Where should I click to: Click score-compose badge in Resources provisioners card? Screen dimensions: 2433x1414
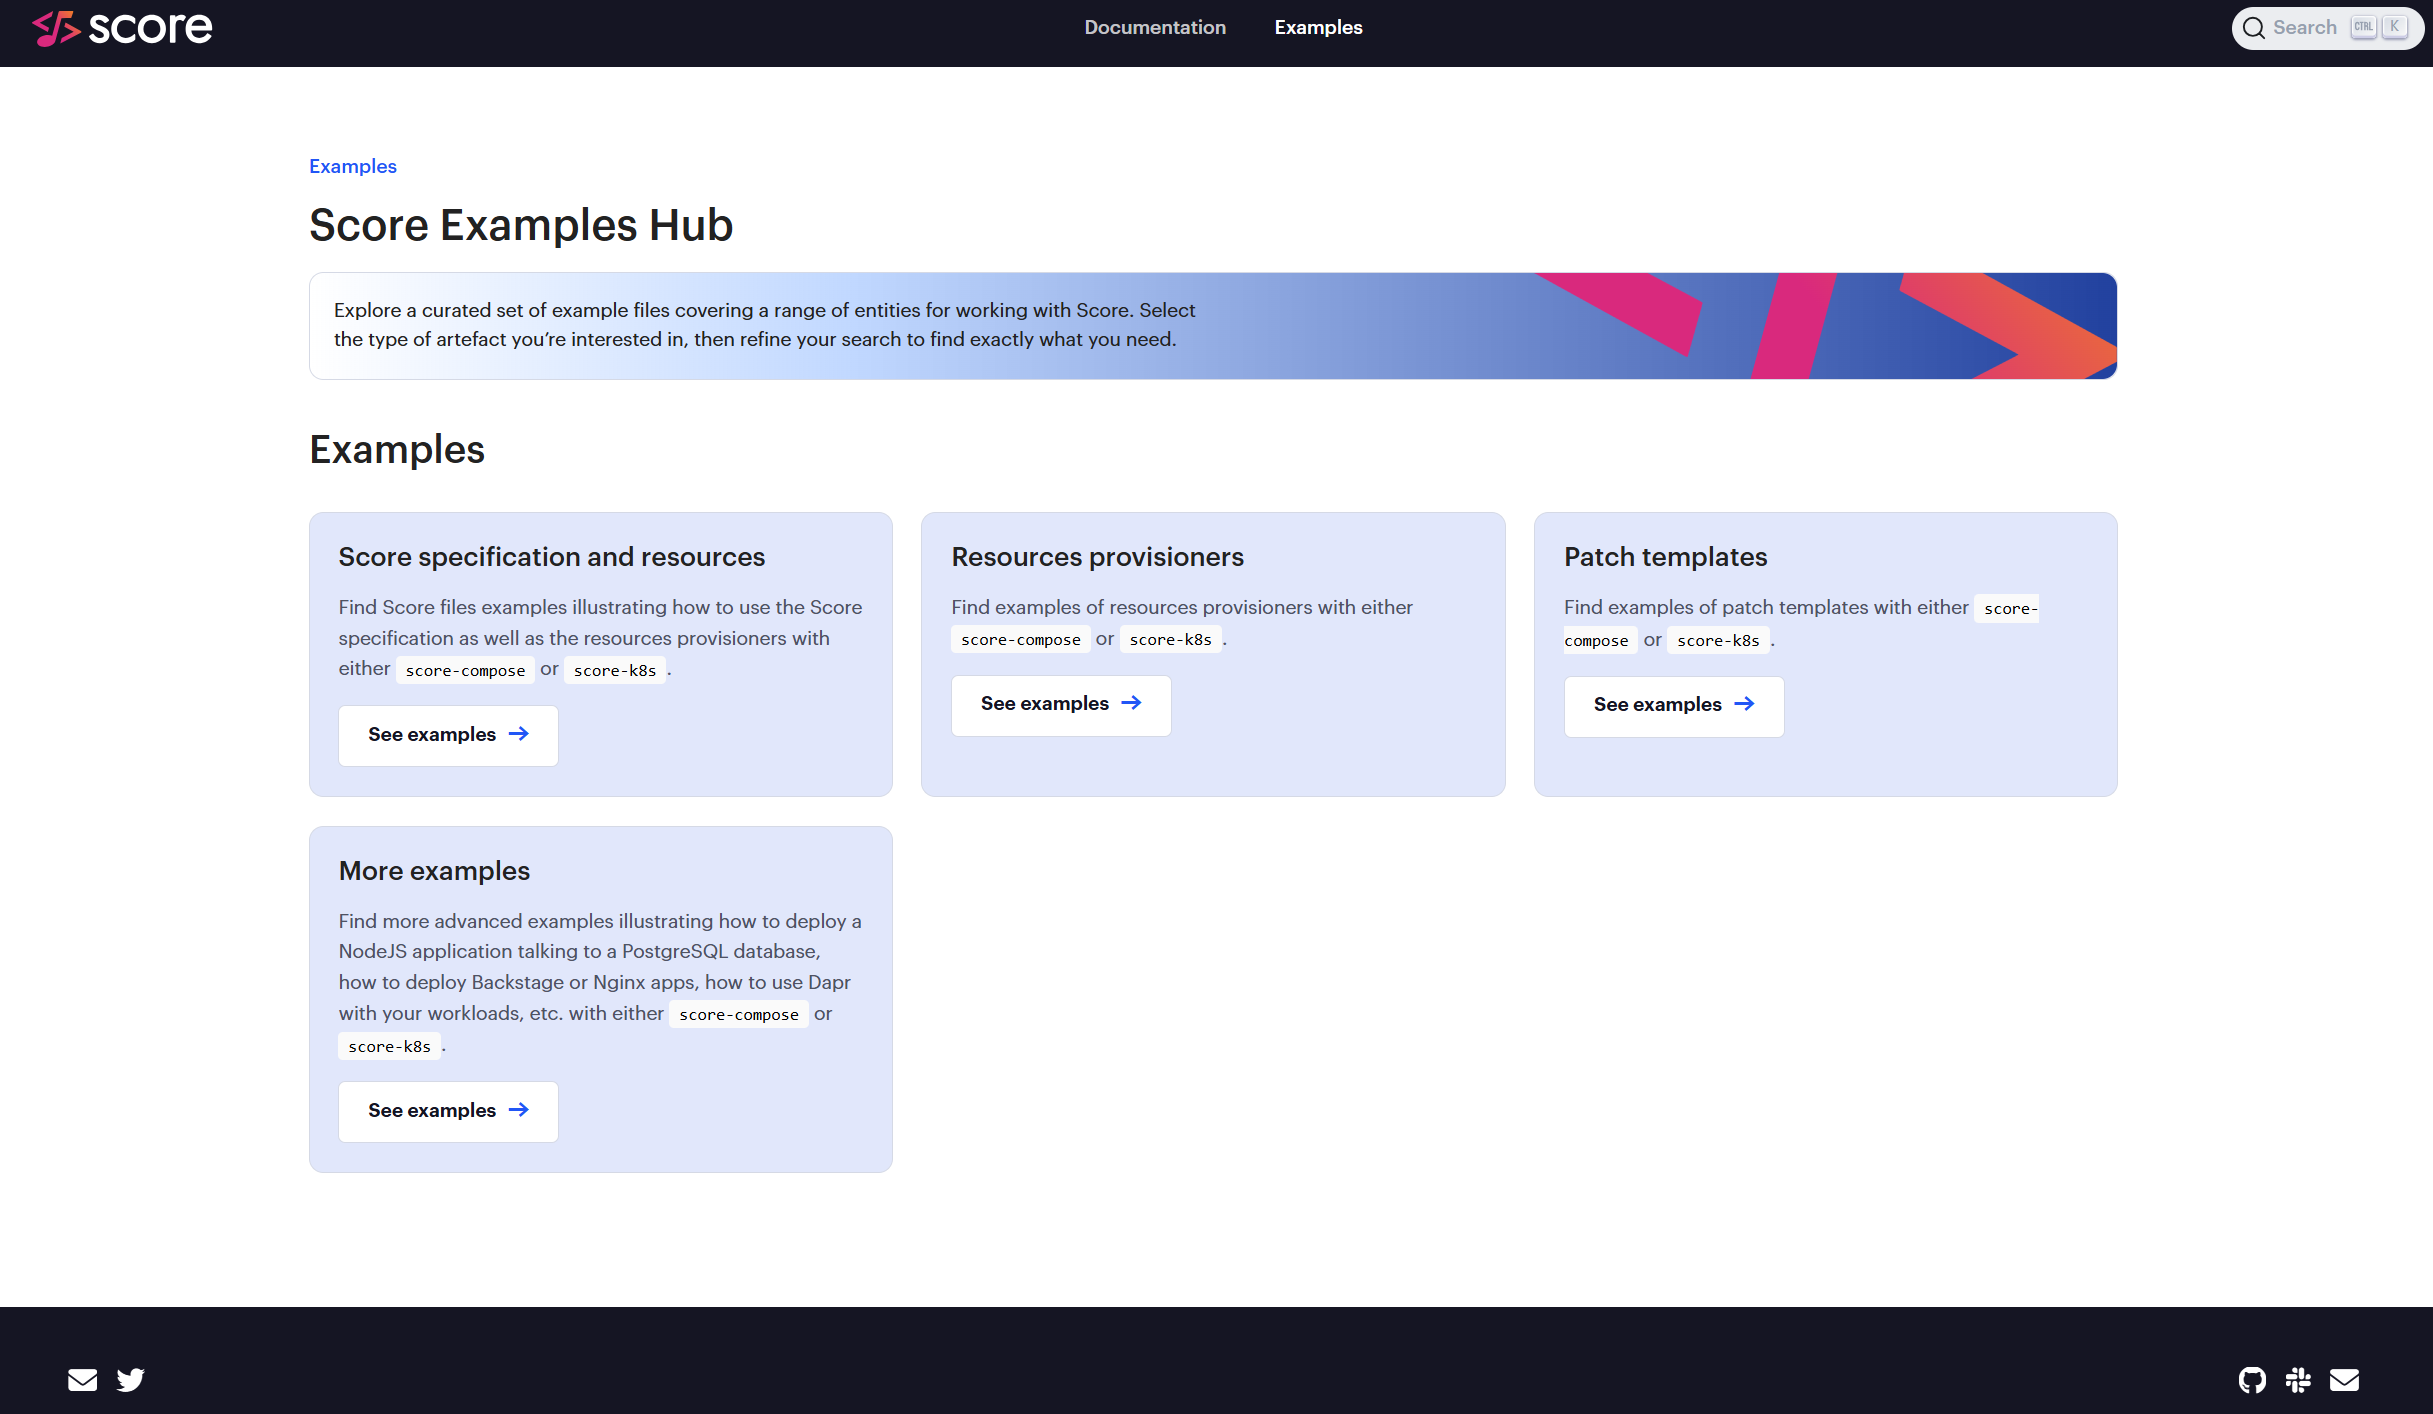tap(1020, 639)
